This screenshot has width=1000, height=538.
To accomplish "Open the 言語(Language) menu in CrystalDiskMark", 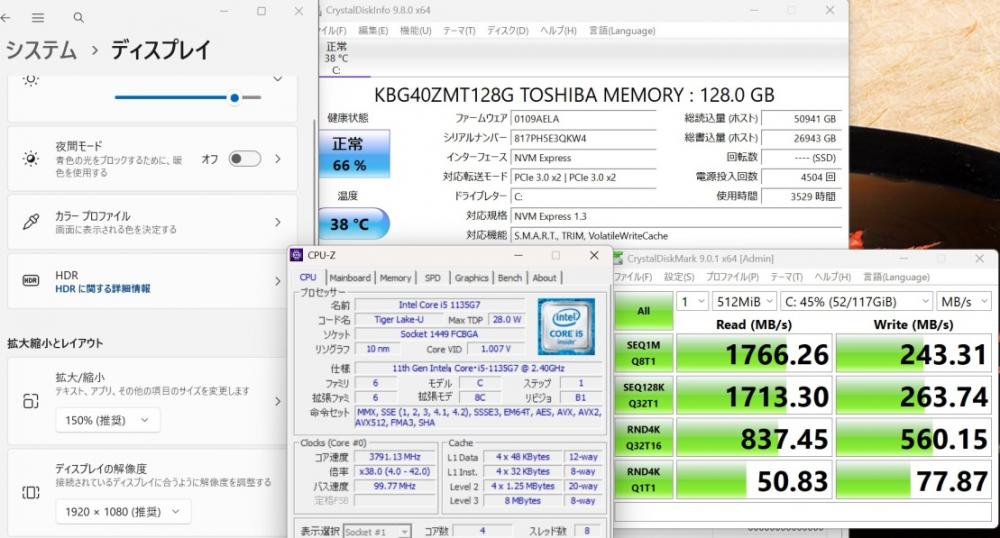I will tap(896, 277).
